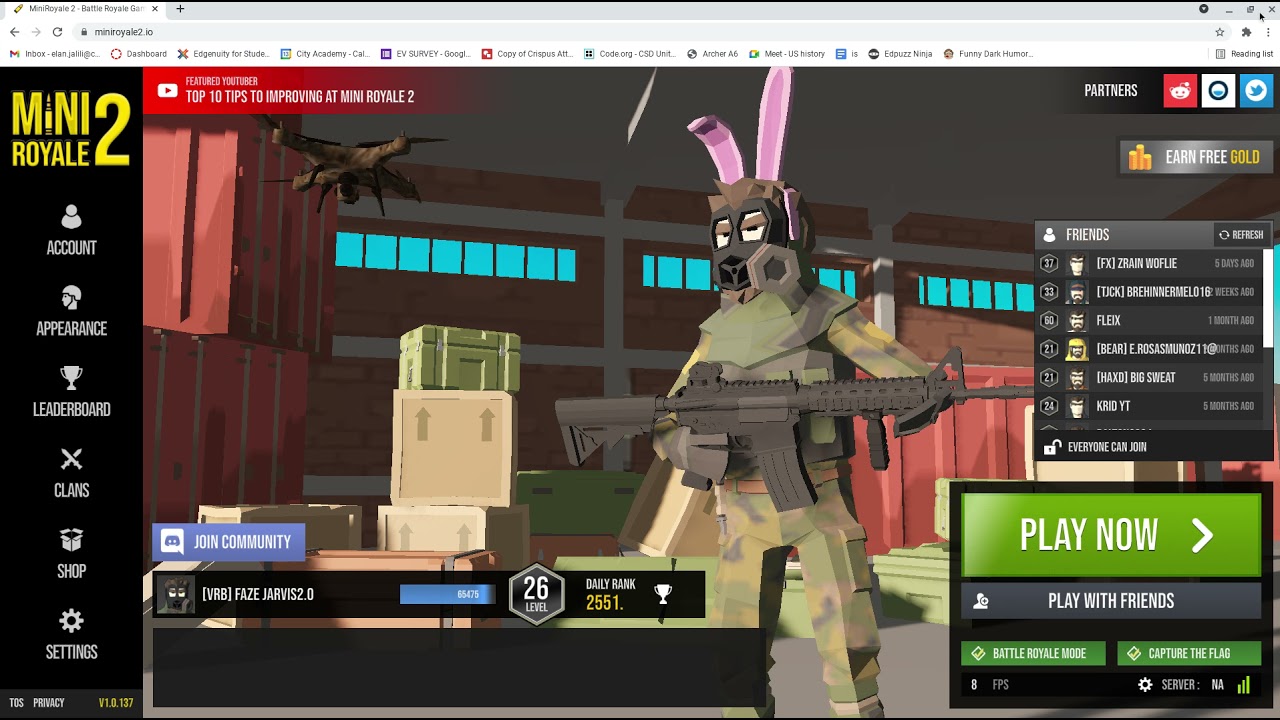
Task: Select friend KRID YT
Action: tap(1150, 406)
